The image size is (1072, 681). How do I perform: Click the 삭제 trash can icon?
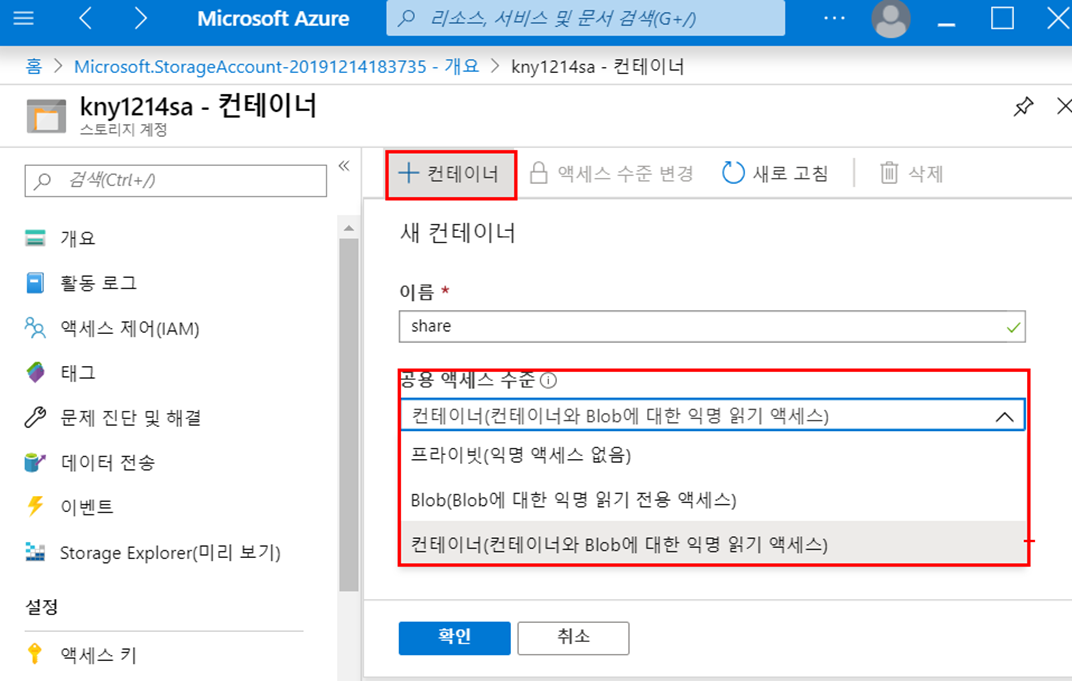889,173
